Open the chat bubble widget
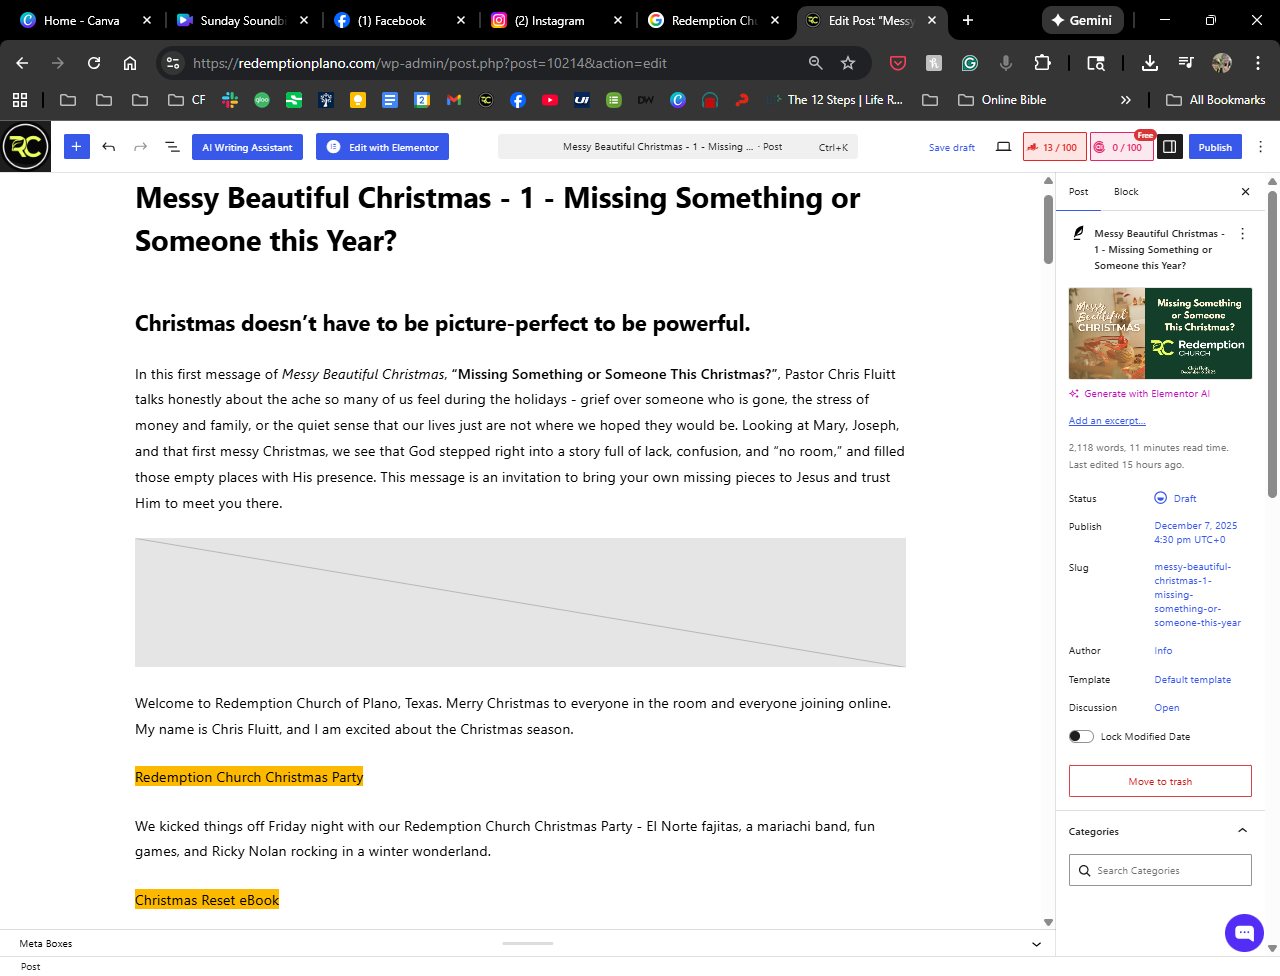Viewport: 1280px width, 976px height. pyautogui.click(x=1244, y=933)
